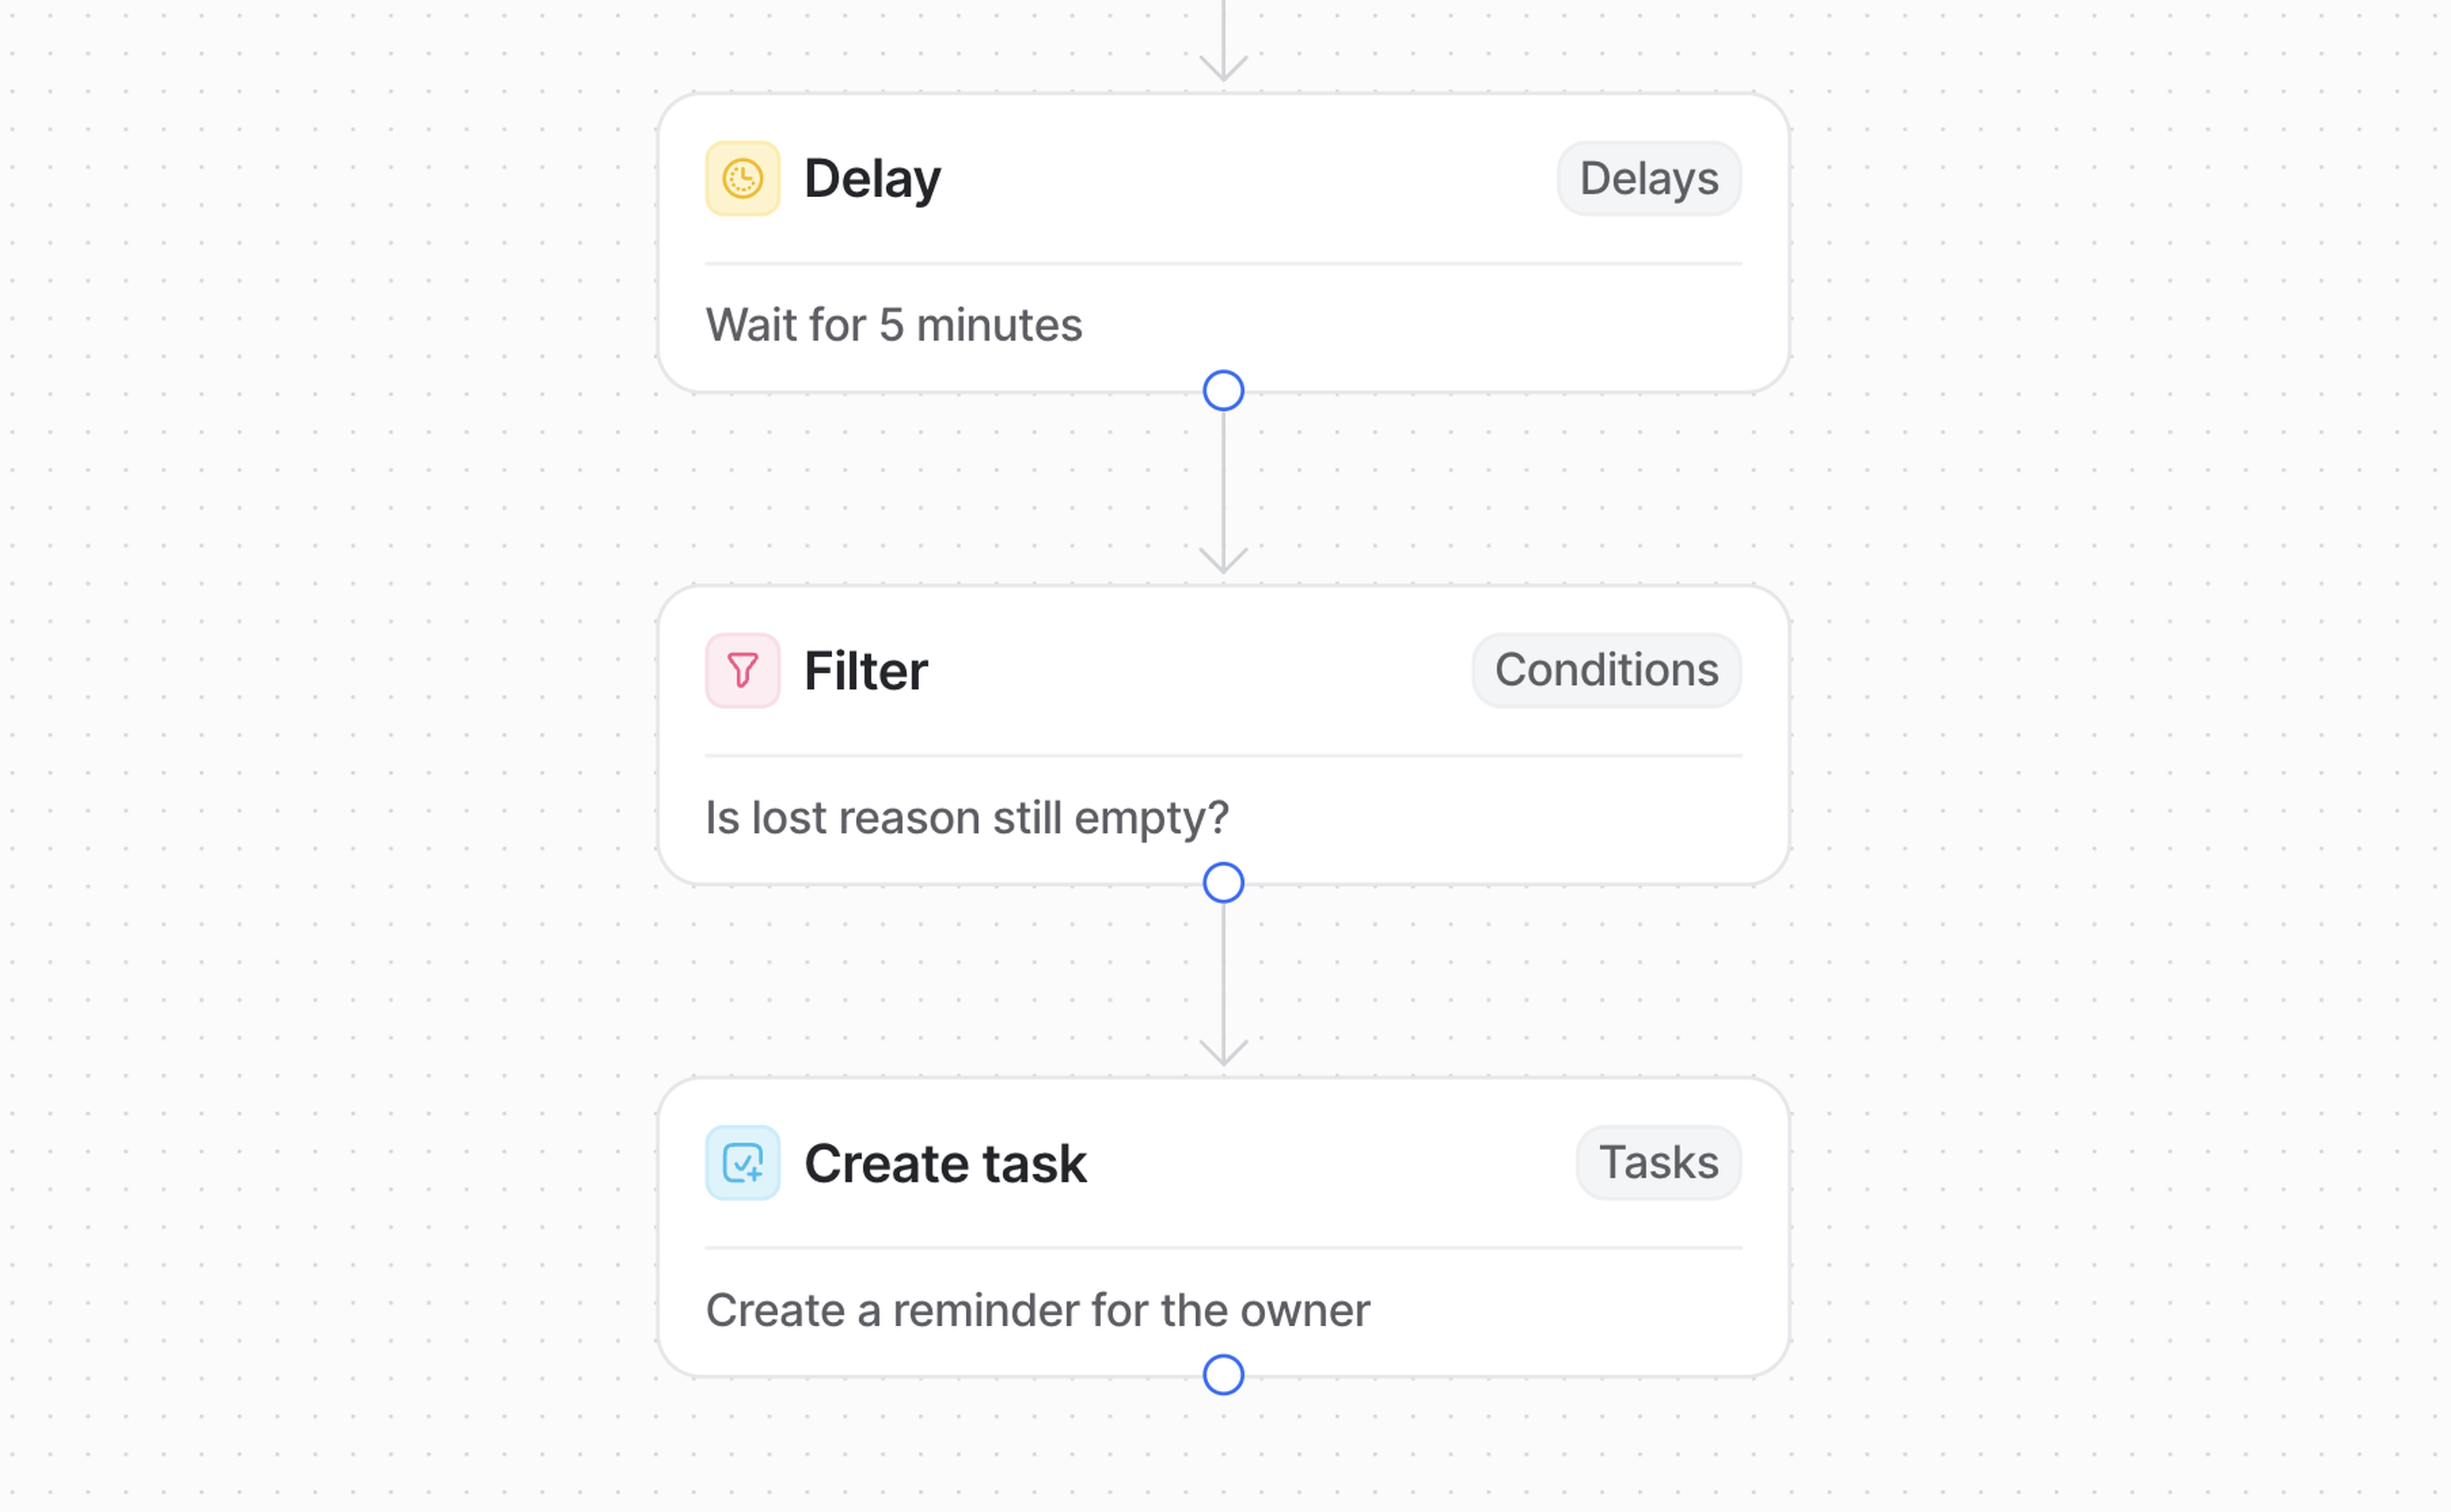The width and height of the screenshot is (2451, 1512).
Task: Click the Delays category tag
Action: 1648,179
